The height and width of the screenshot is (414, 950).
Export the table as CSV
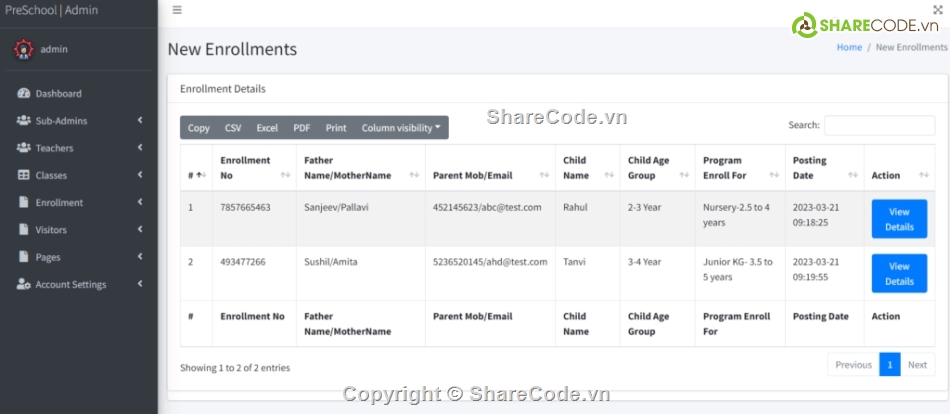(x=233, y=128)
